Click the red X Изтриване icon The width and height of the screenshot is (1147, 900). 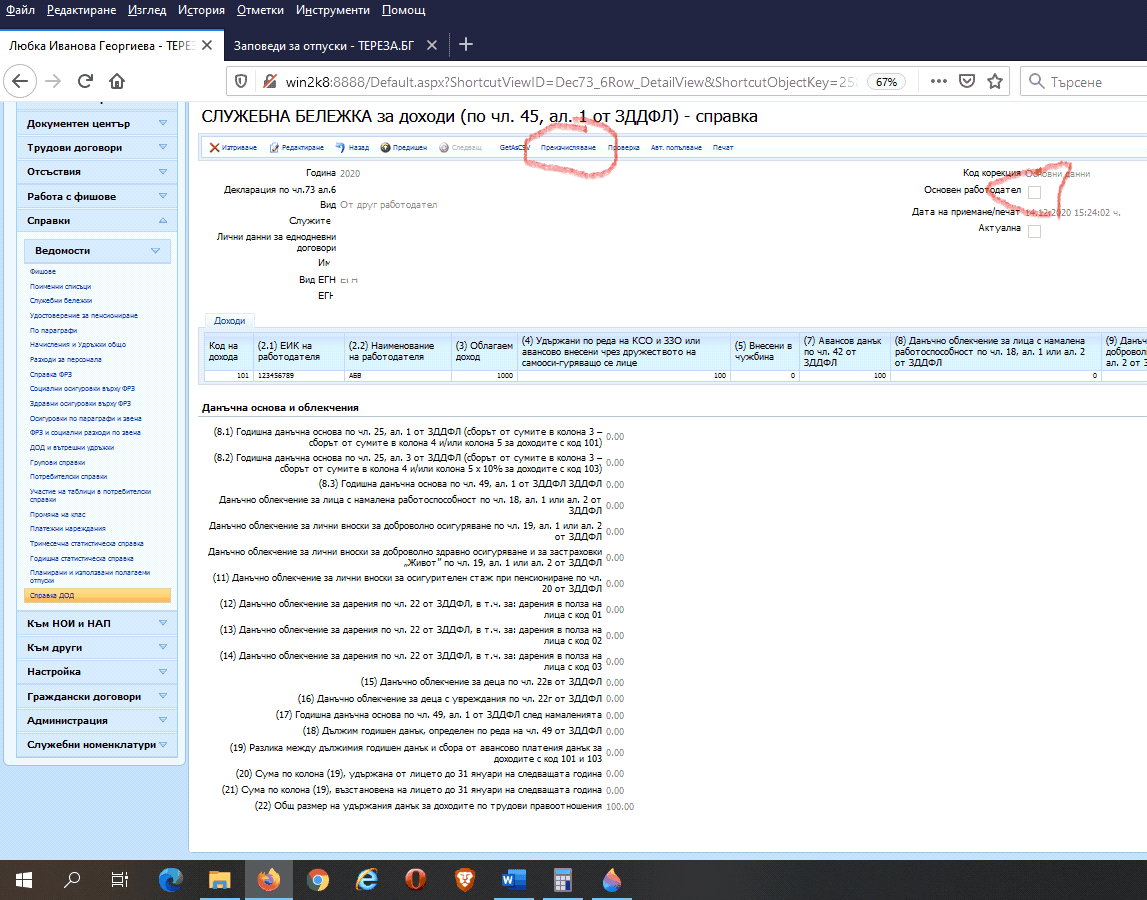click(x=214, y=148)
